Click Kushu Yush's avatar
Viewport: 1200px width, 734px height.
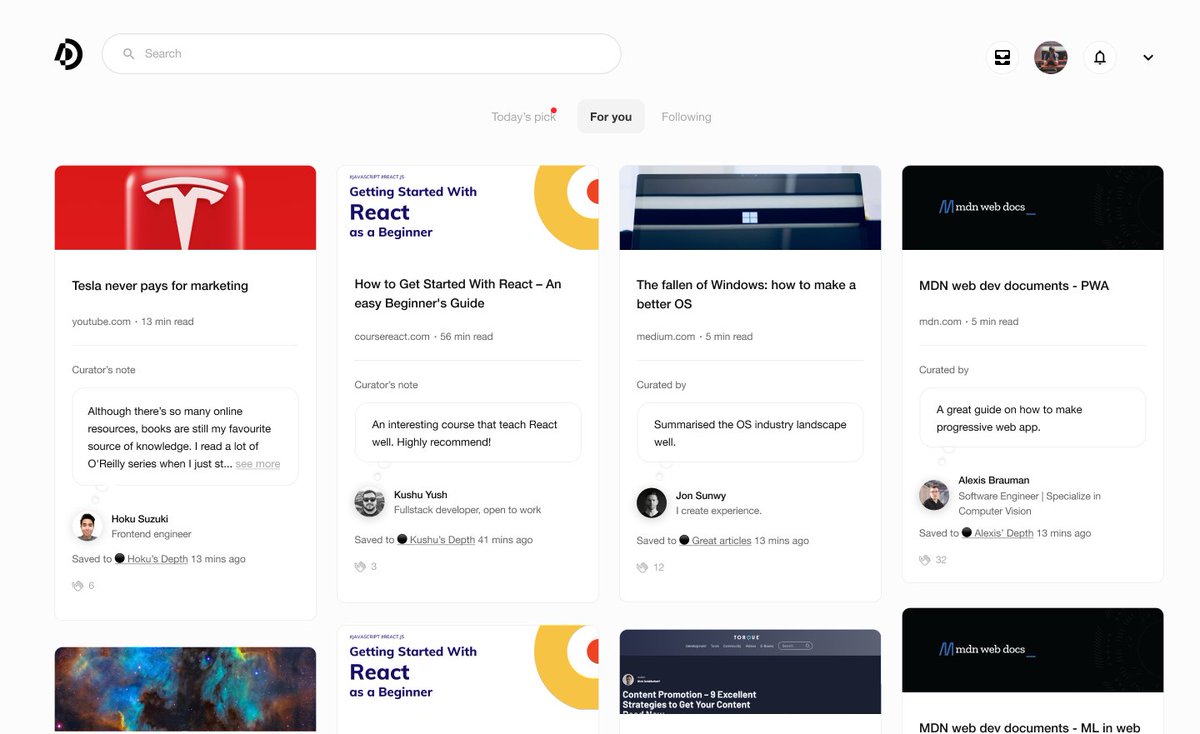tap(370, 502)
